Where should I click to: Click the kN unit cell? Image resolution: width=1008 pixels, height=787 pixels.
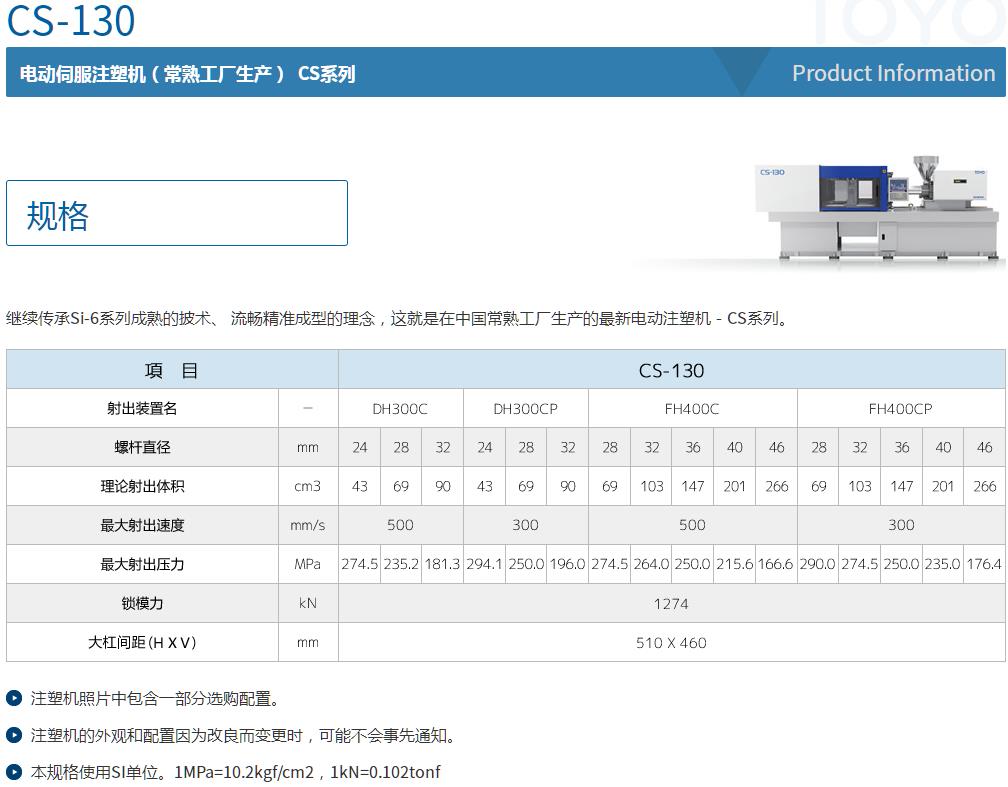(x=308, y=603)
